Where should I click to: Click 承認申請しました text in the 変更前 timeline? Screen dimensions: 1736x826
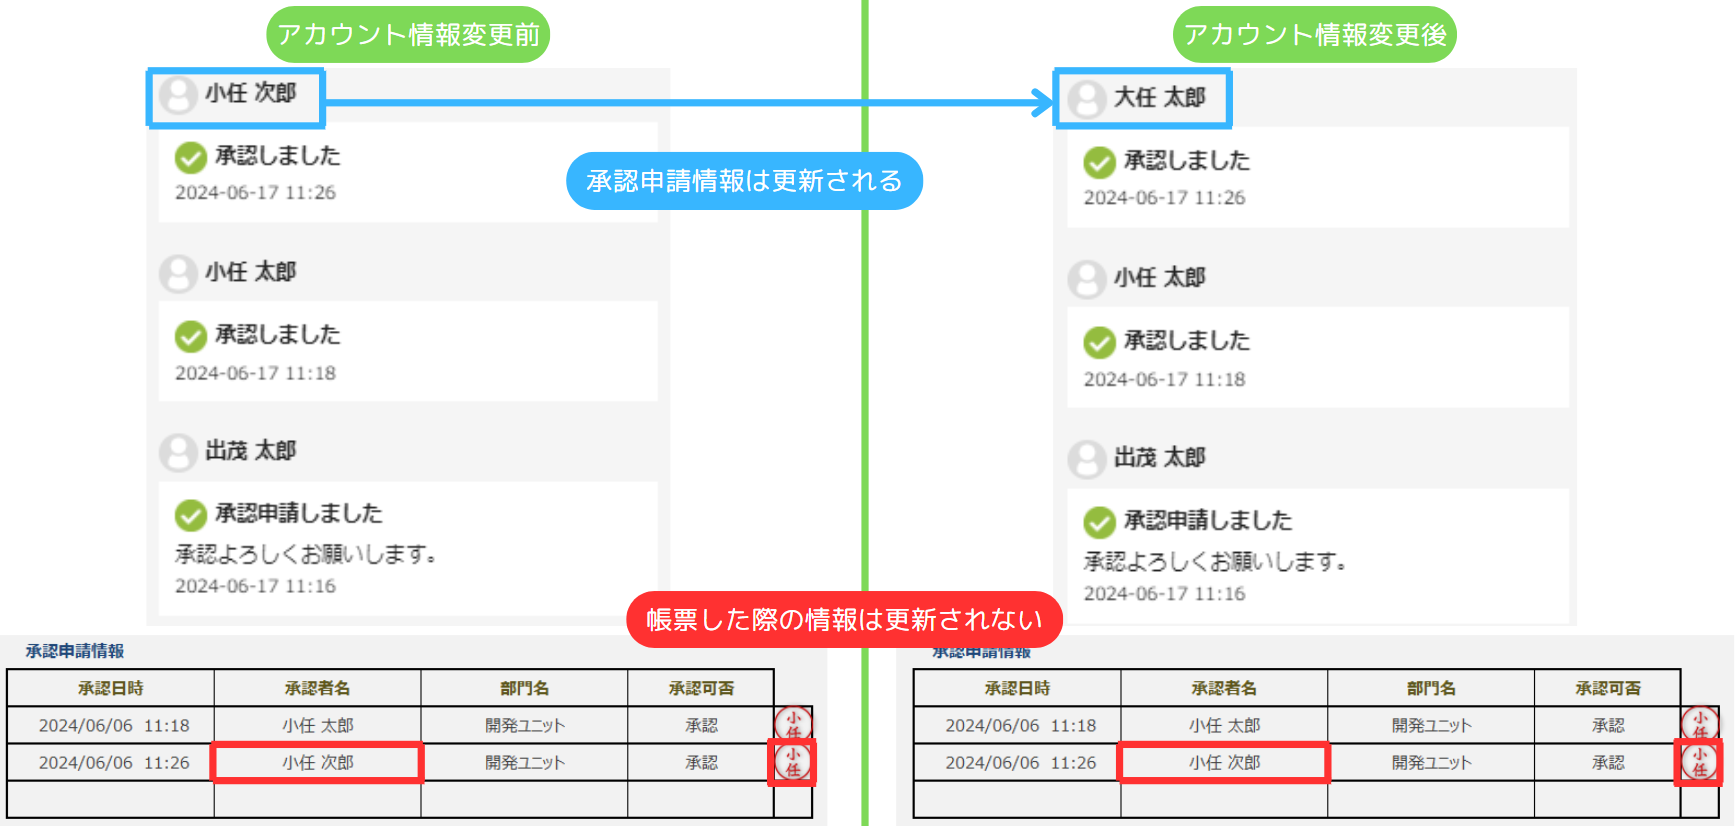coord(299,514)
